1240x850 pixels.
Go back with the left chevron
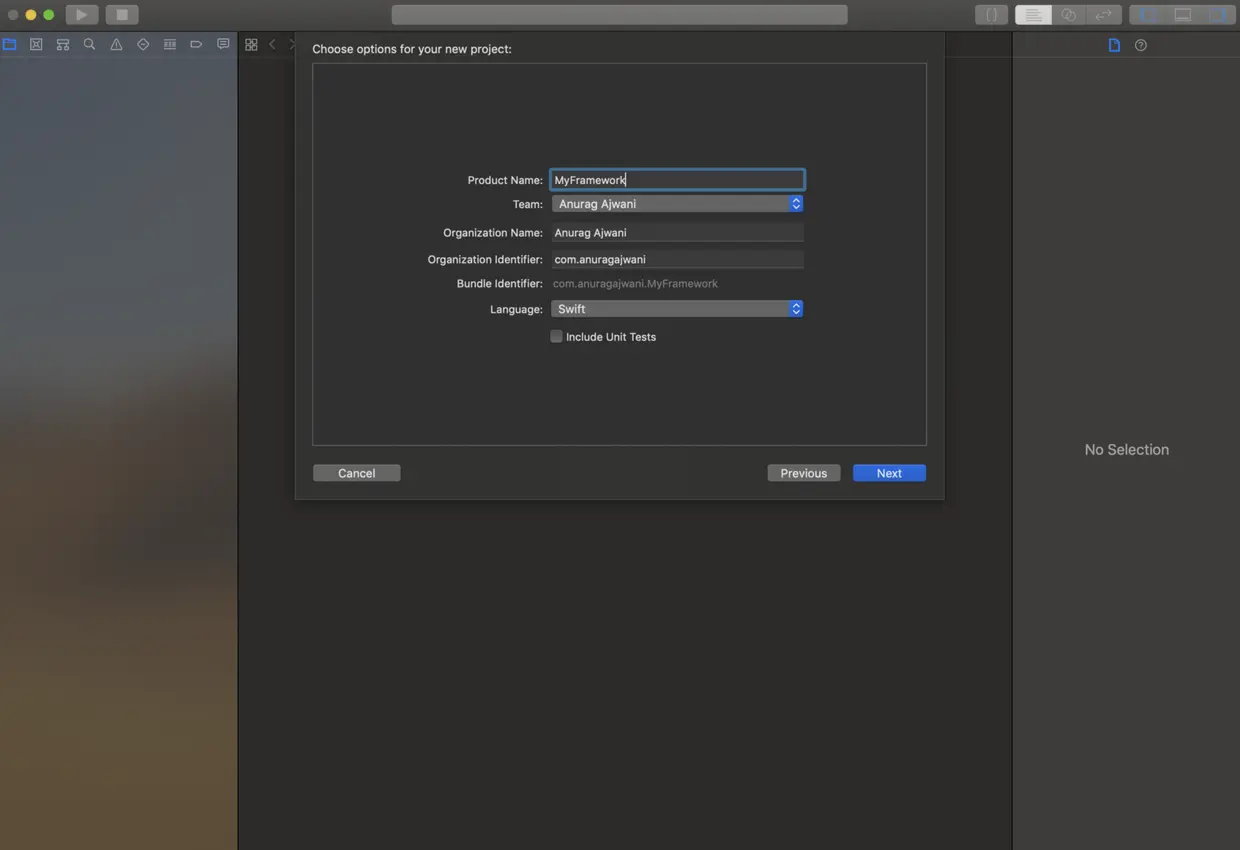(x=272, y=45)
